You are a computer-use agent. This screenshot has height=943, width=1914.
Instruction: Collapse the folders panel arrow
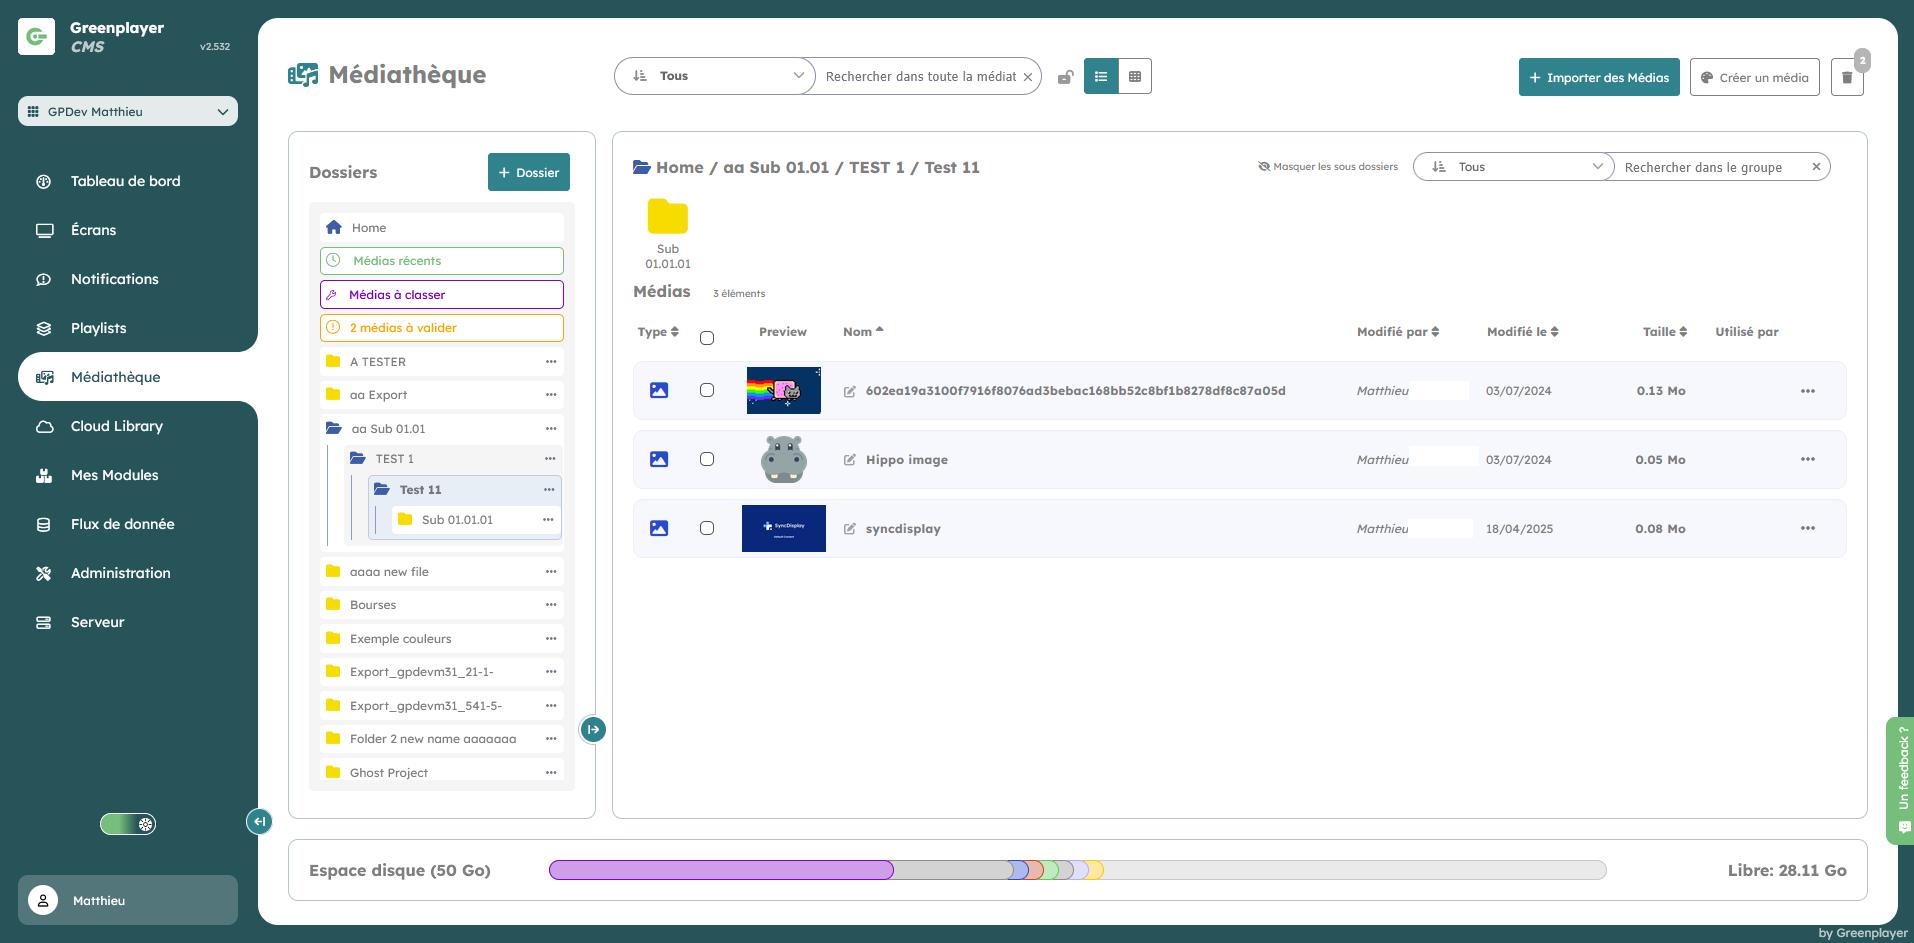click(x=593, y=730)
